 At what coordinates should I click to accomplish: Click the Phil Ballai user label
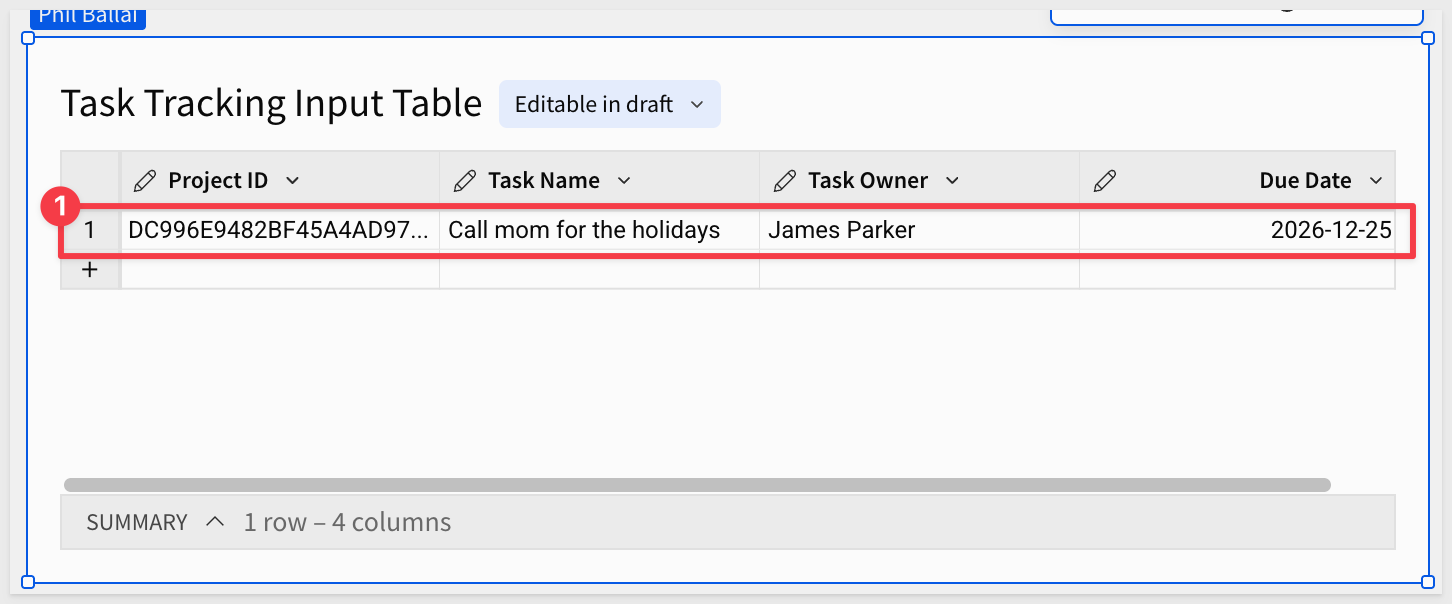(88, 16)
